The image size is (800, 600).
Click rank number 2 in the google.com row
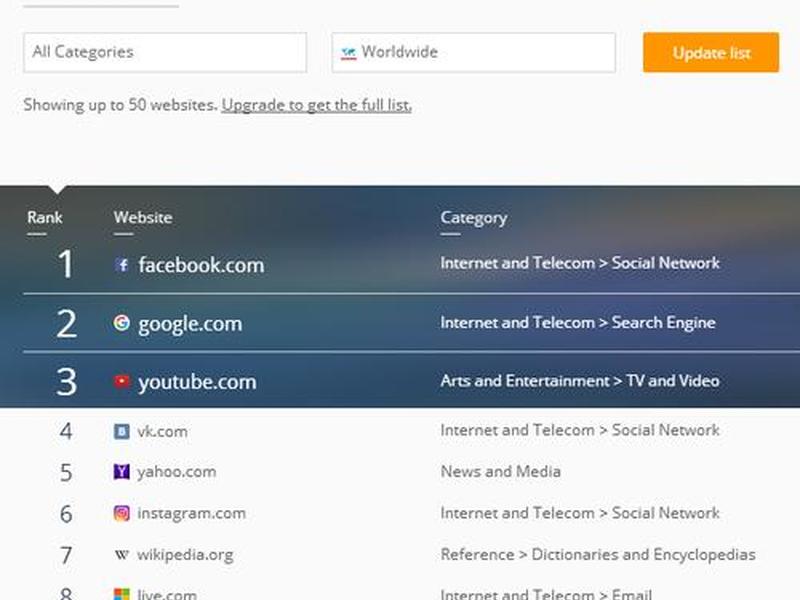tap(66, 323)
